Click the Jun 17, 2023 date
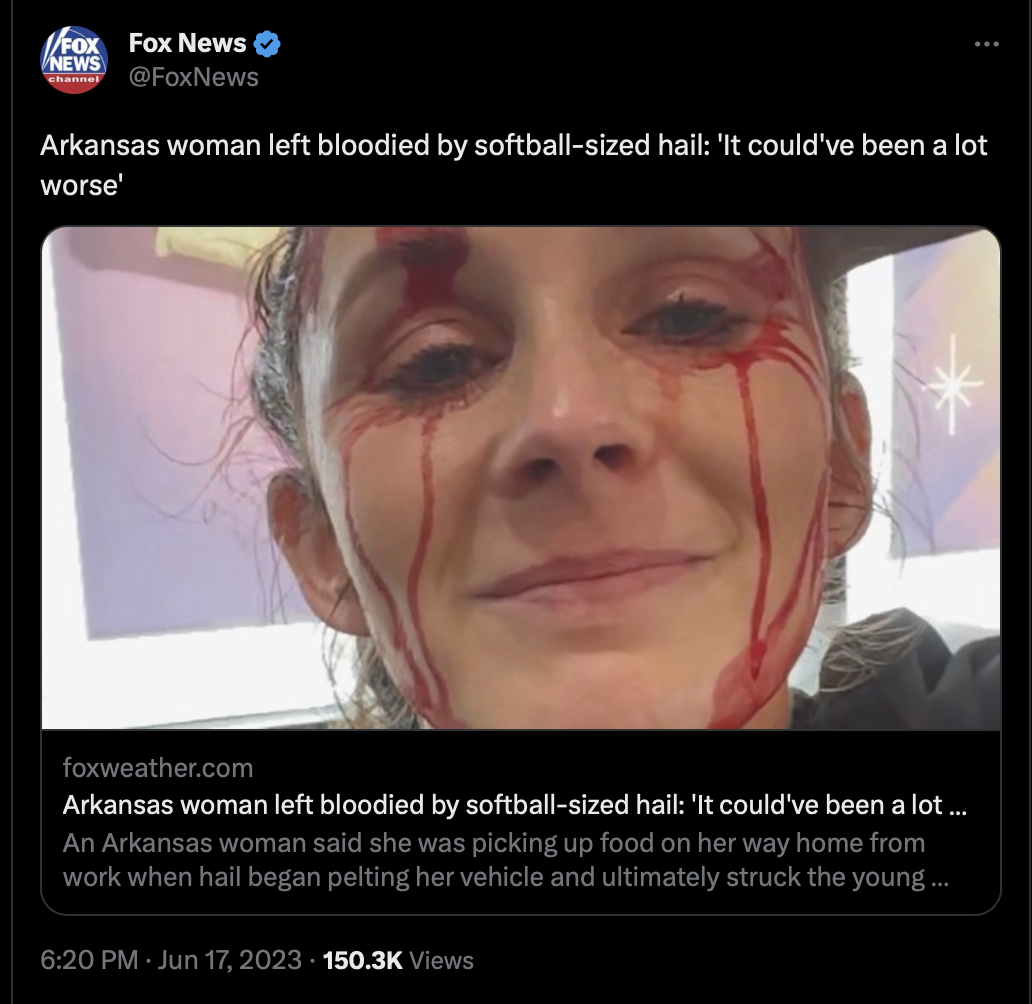The height and width of the screenshot is (1004, 1032). point(229,960)
